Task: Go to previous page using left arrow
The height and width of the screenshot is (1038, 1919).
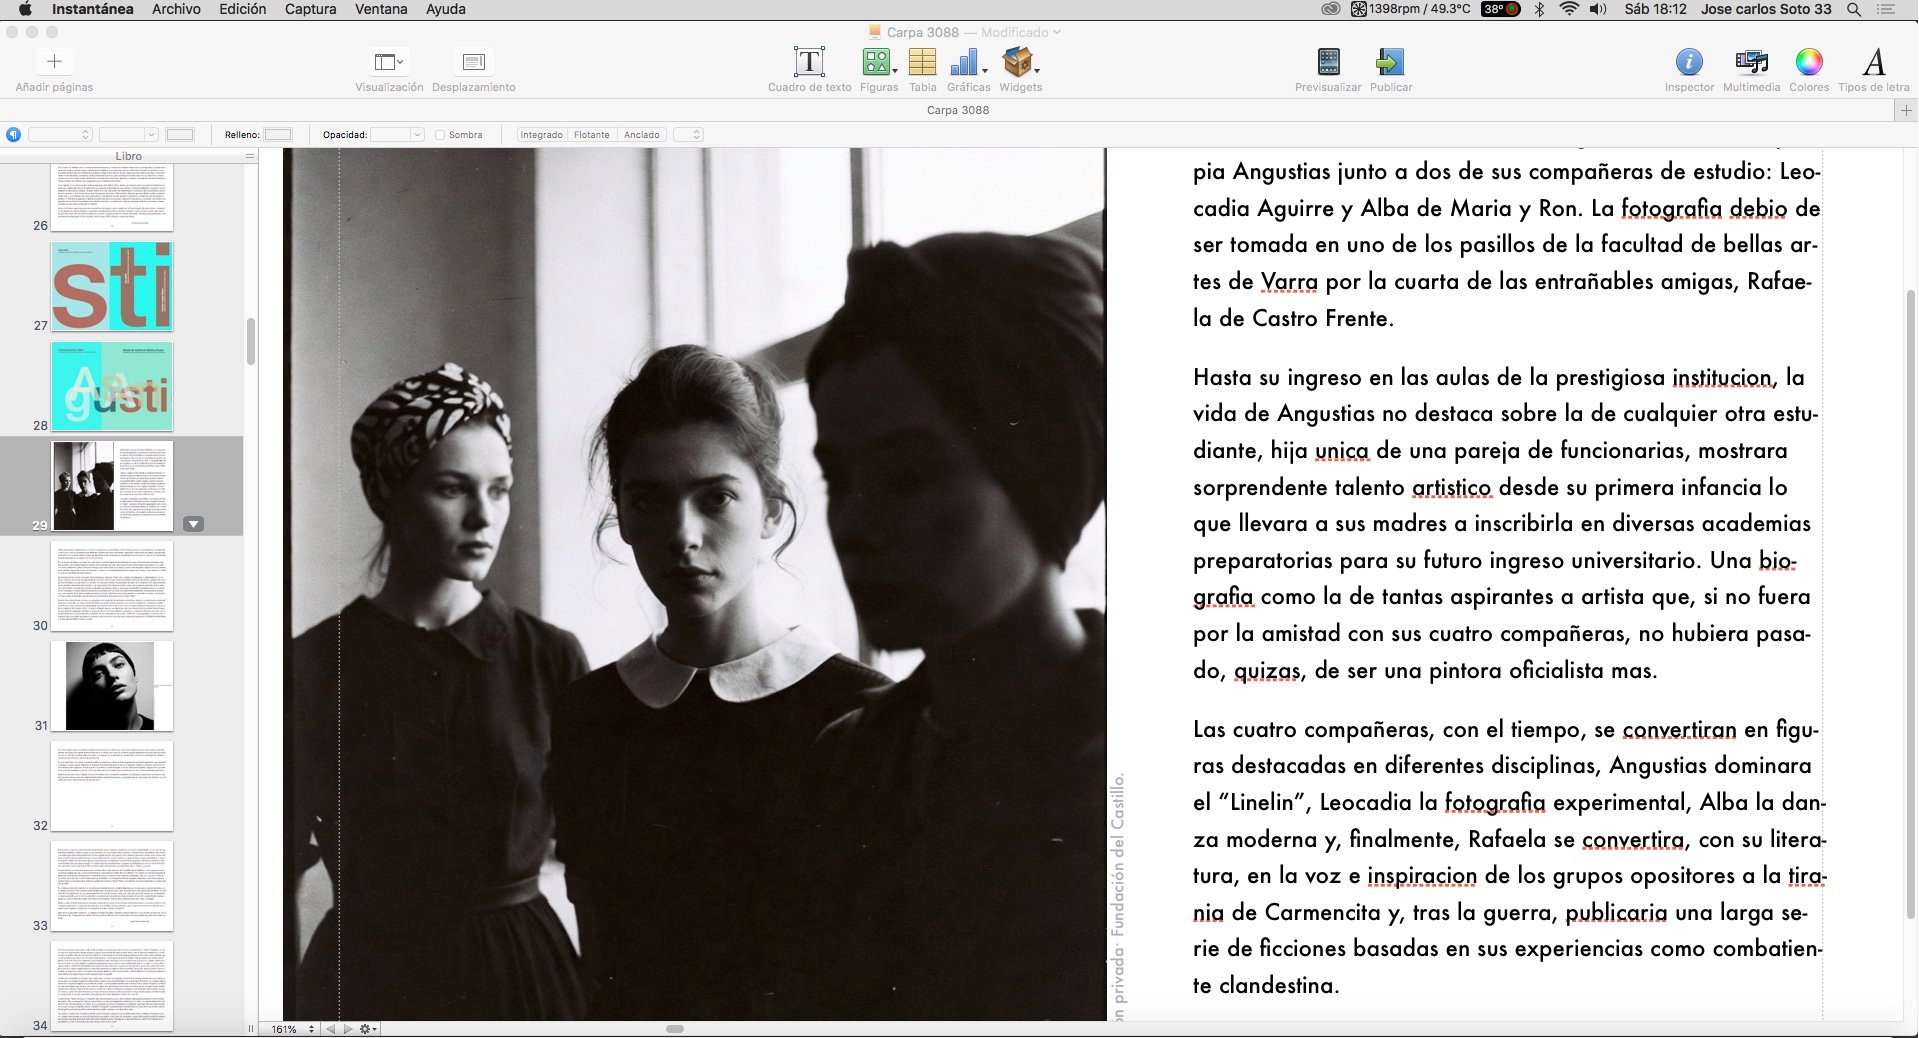Action: (330, 1029)
